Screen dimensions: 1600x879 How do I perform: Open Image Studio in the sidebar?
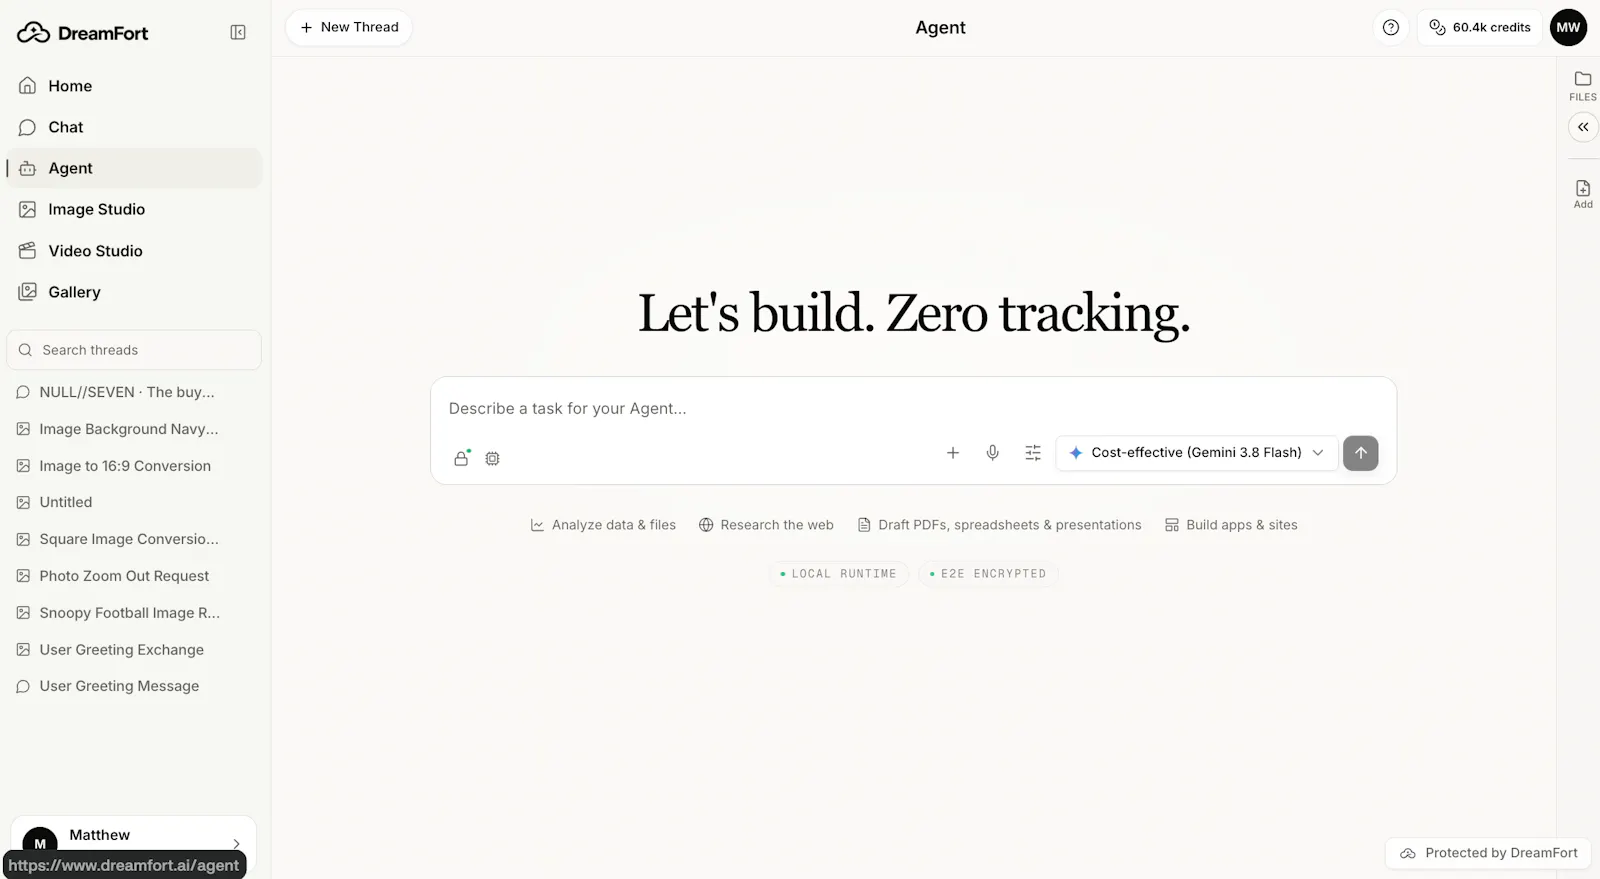[x=134, y=209]
